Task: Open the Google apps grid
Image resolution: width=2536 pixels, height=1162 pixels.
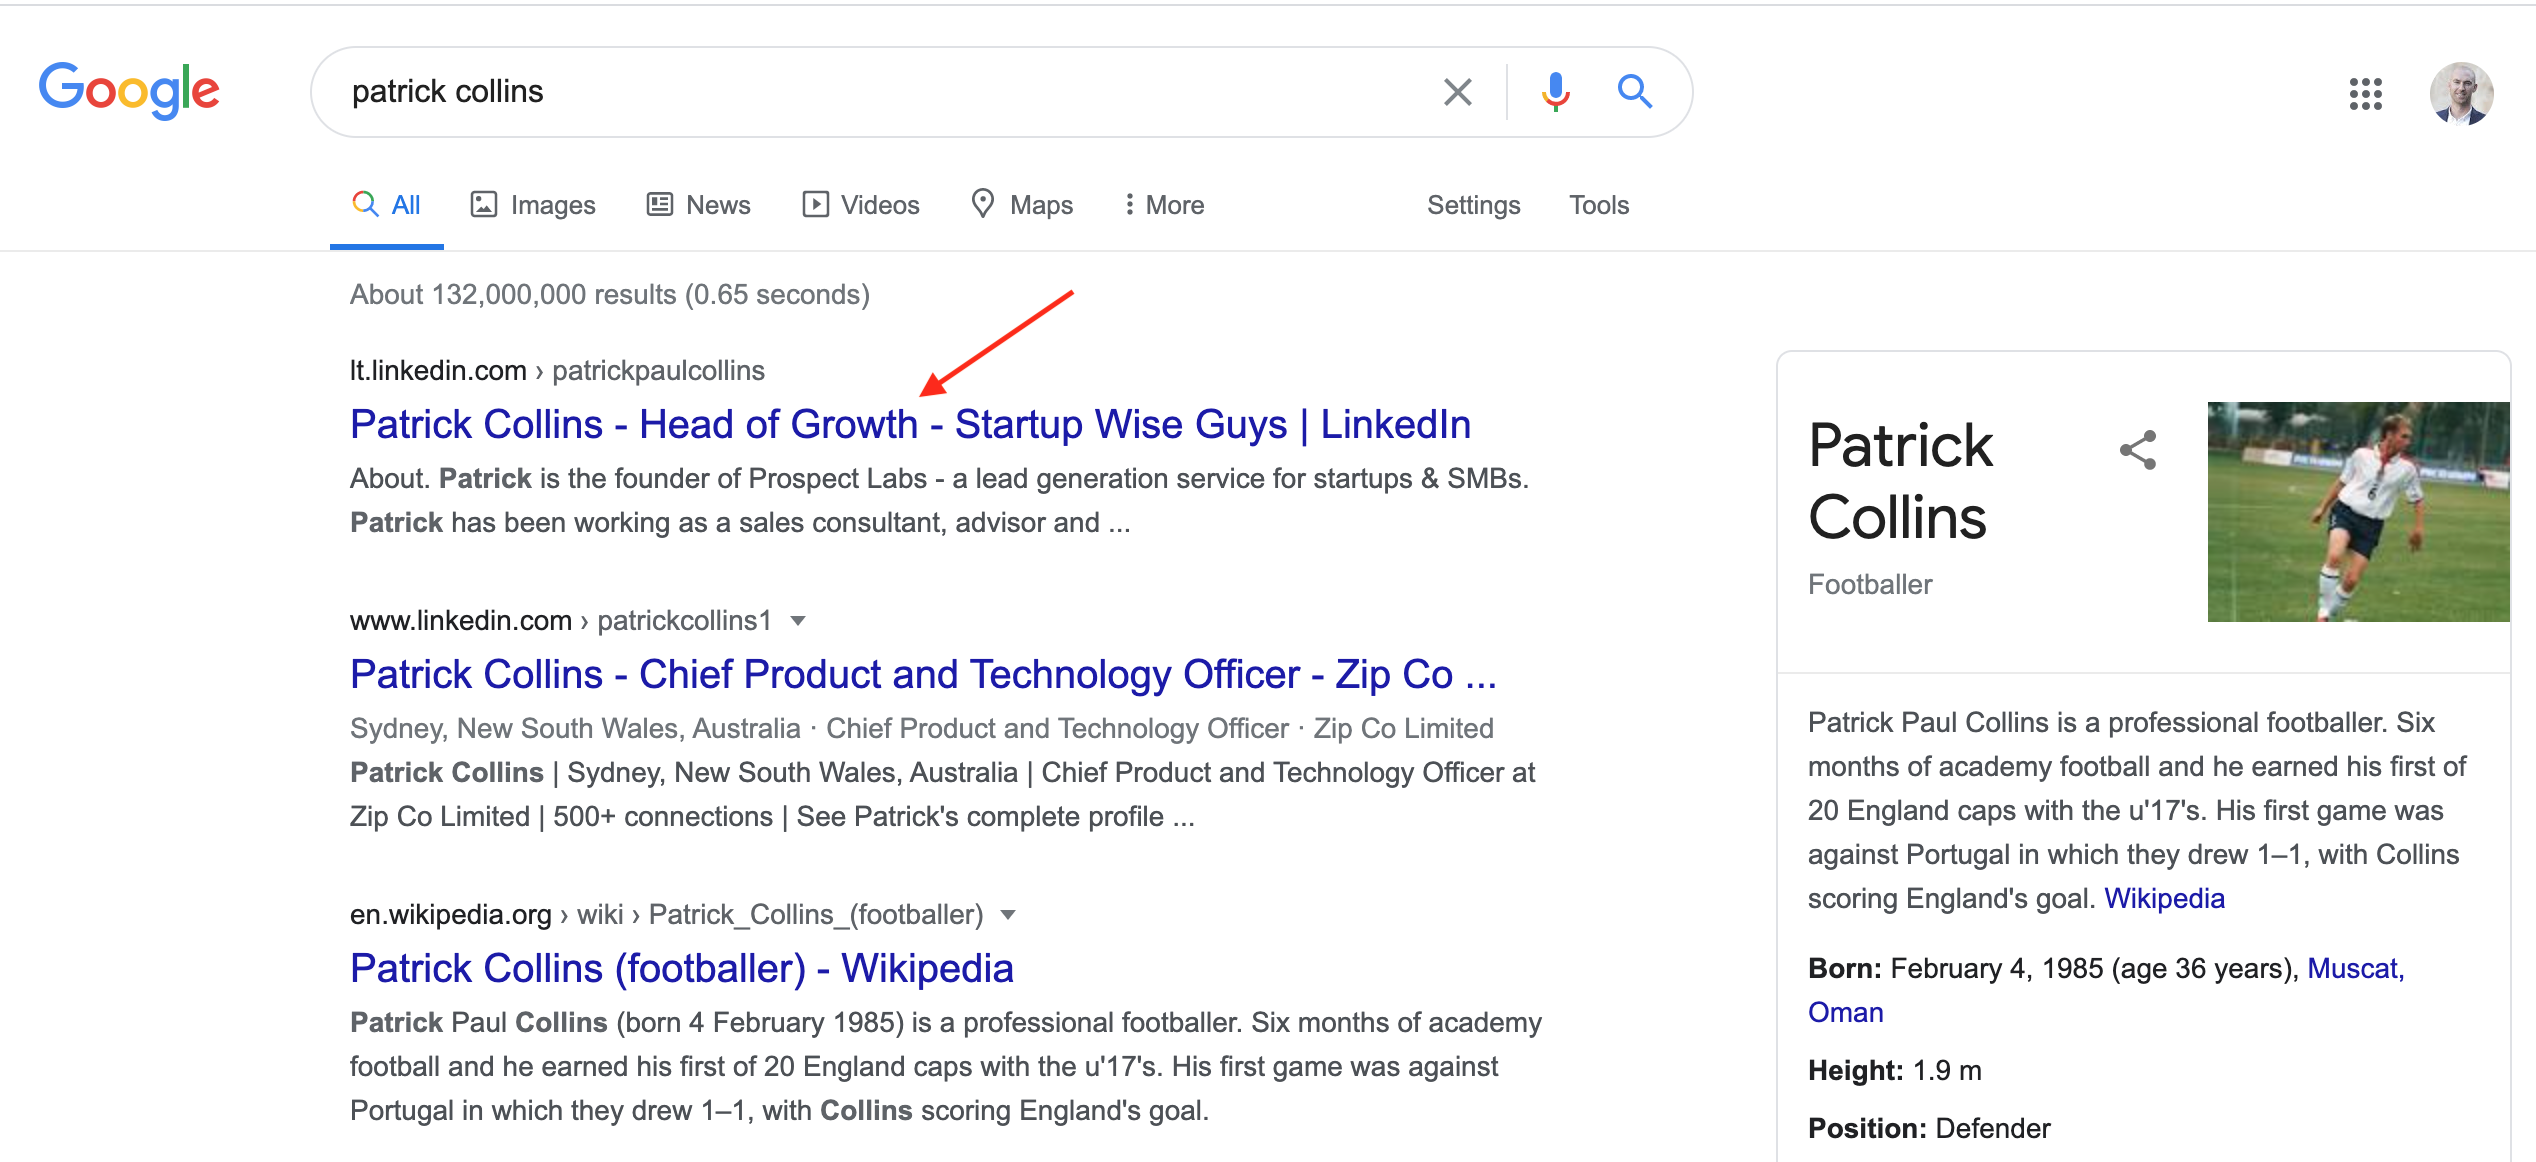Action: [x=2365, y=94]
